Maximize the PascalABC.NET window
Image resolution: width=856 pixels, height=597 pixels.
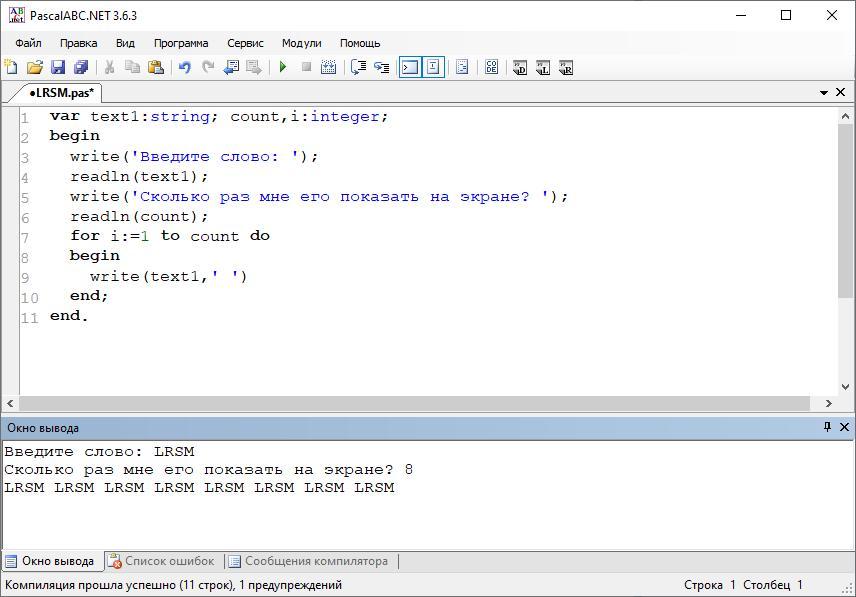[786, 15]
